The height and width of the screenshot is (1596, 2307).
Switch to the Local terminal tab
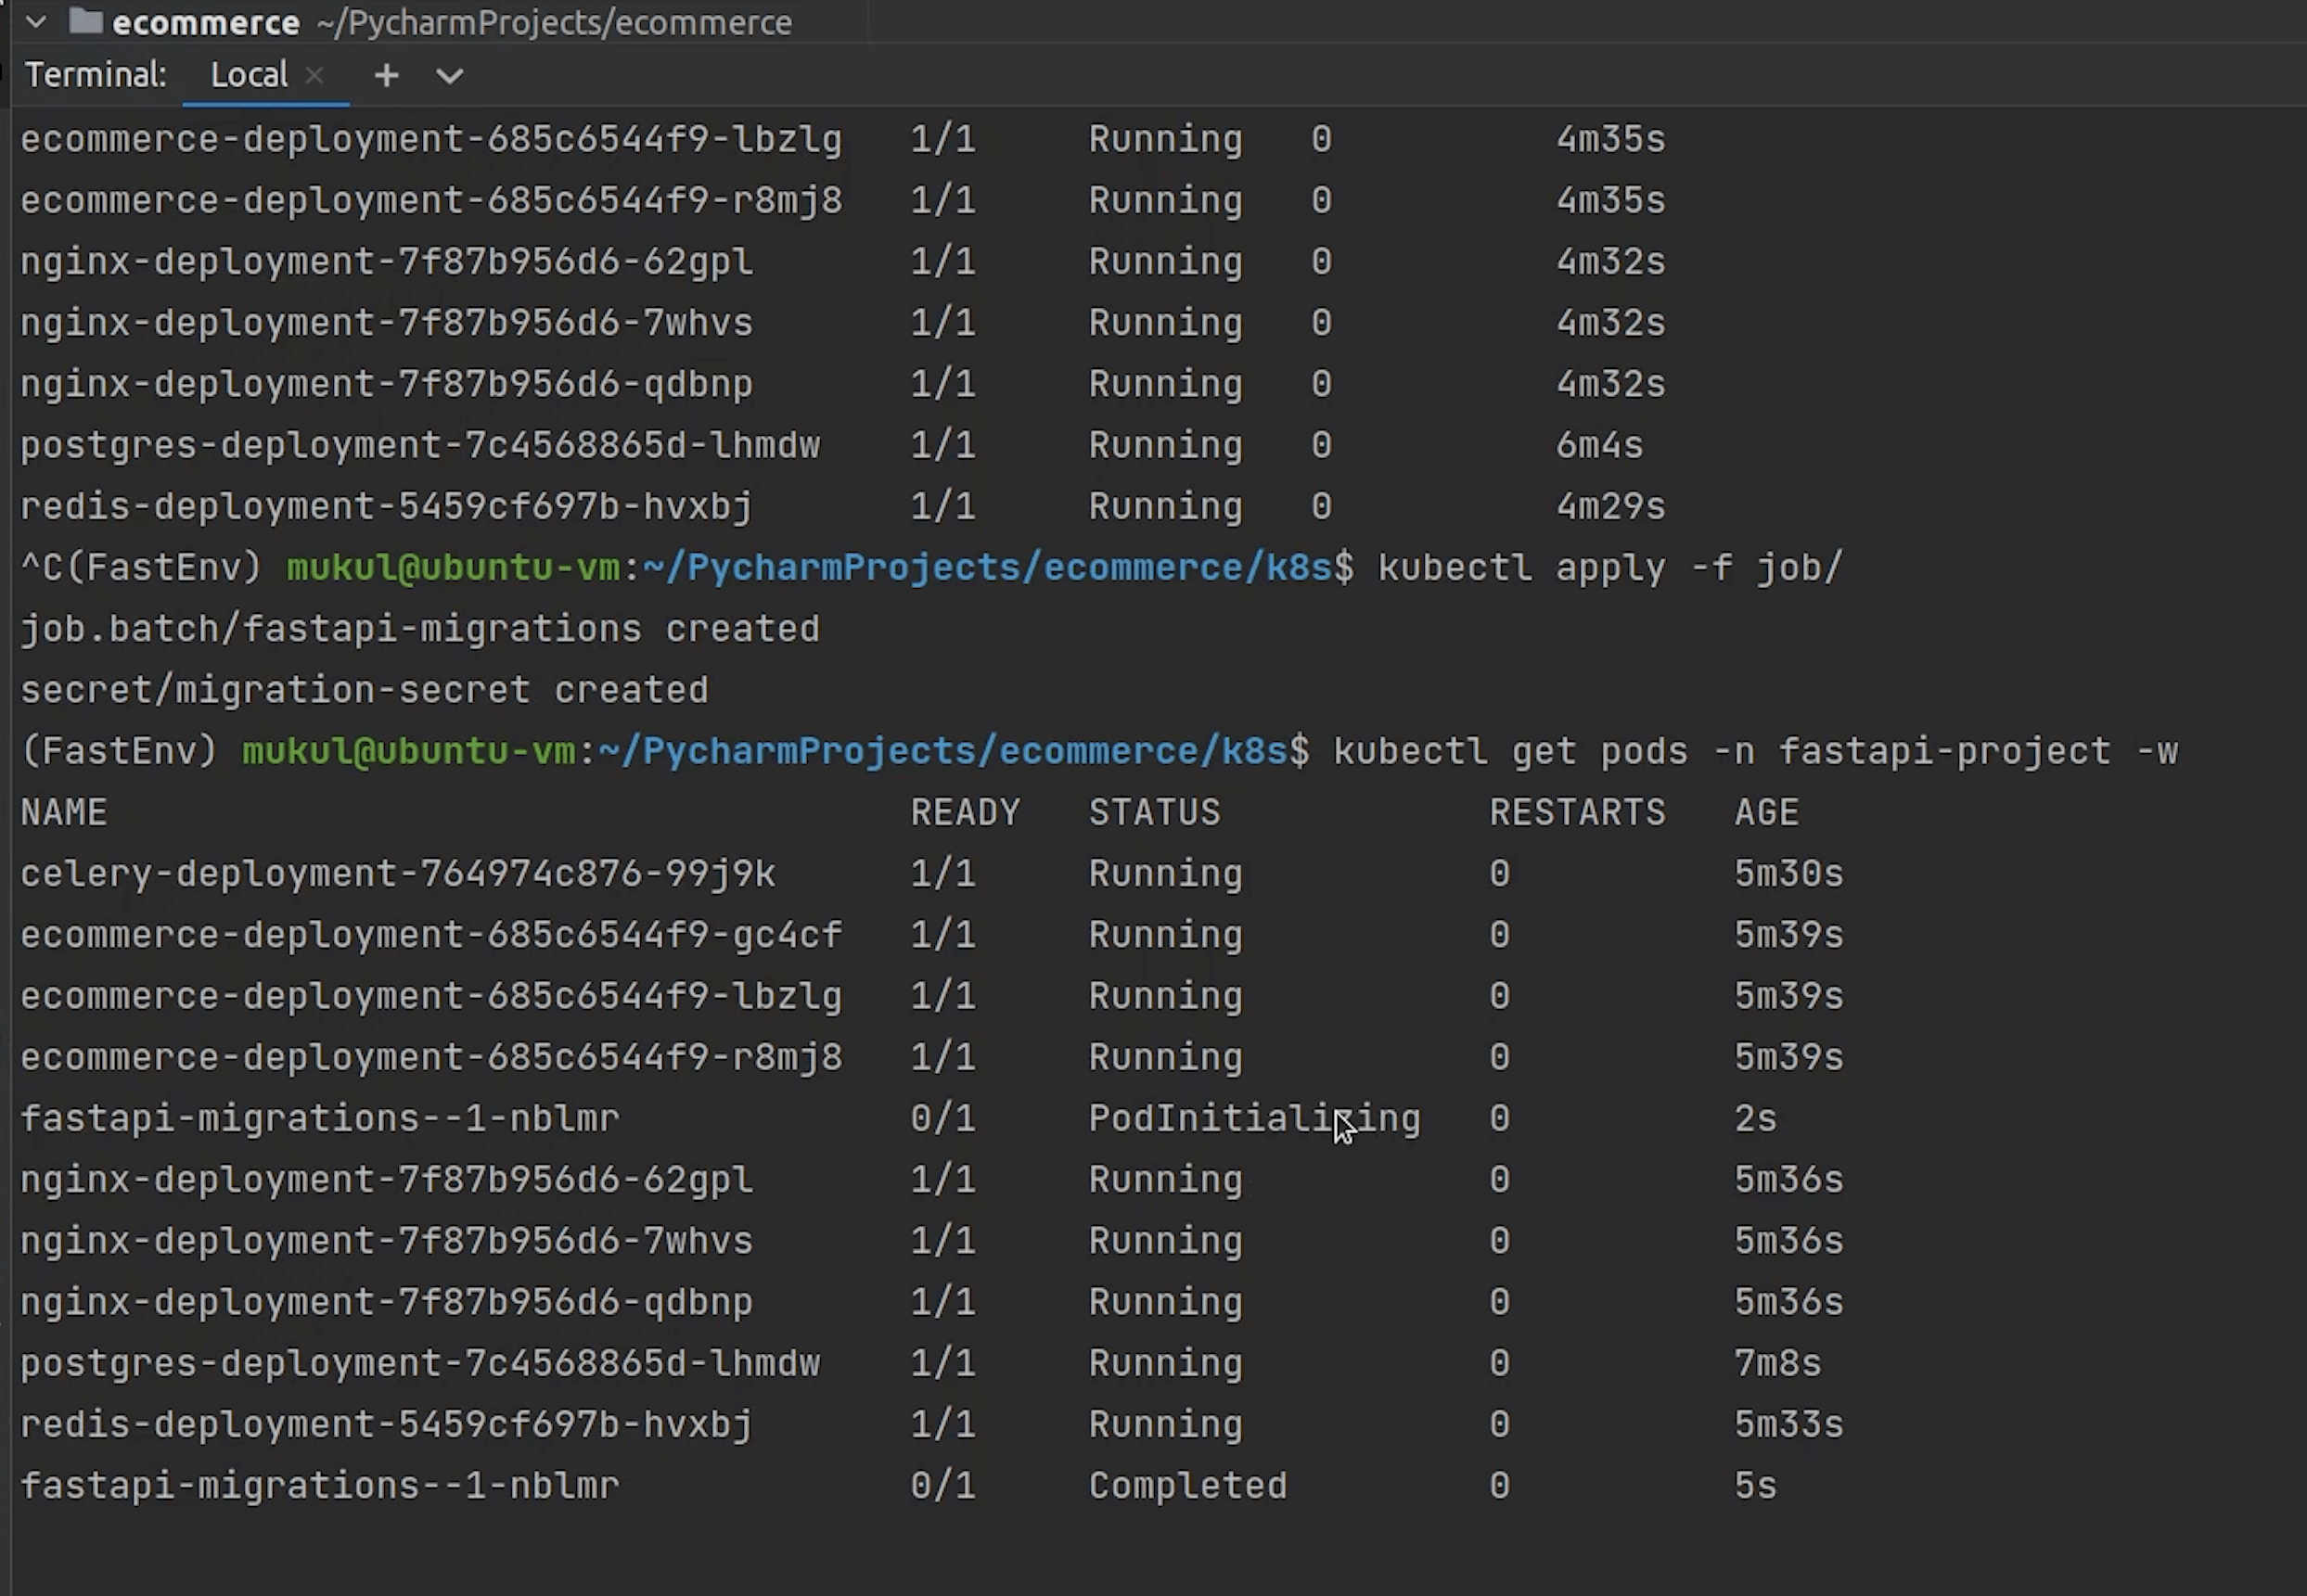coord(248,75)
